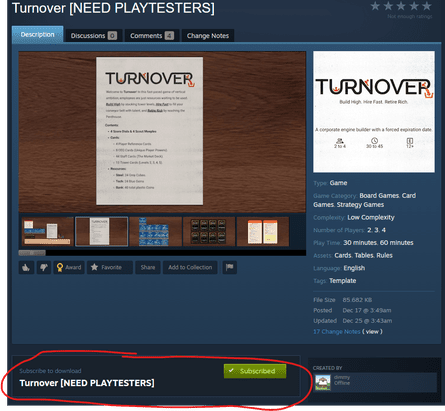Switch to the Description tab
445x411 pixels.
(x=37, y=34)
